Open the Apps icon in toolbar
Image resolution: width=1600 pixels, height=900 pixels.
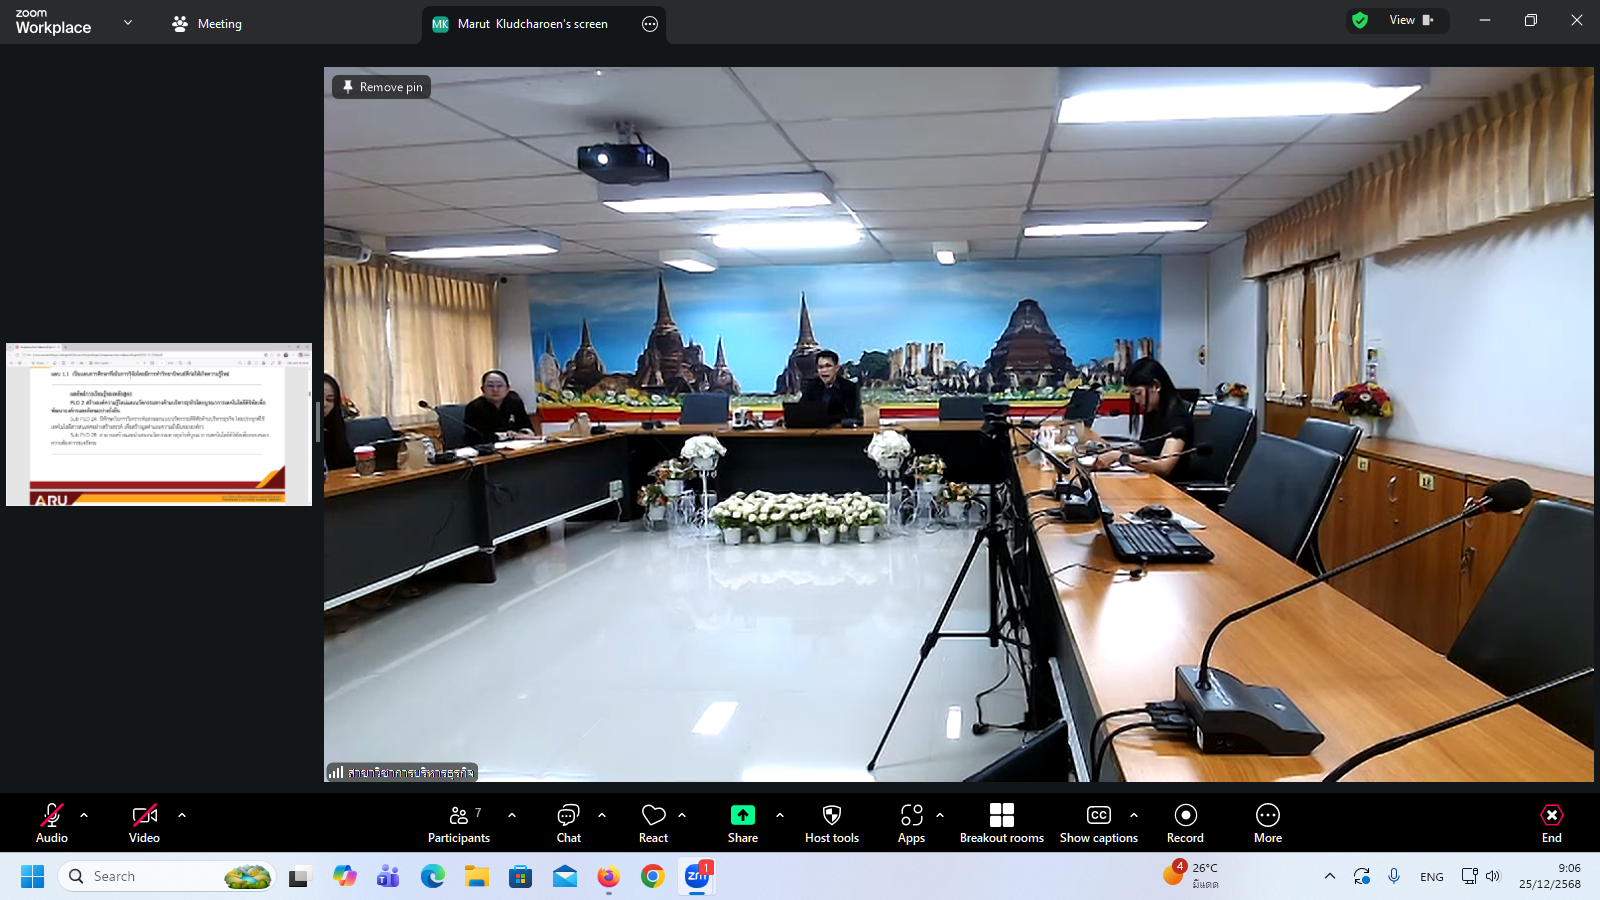[911, 823]
